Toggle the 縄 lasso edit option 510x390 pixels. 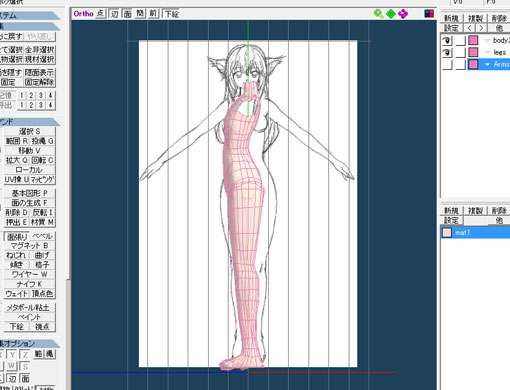pyautogui.click(x=50, y=354)
